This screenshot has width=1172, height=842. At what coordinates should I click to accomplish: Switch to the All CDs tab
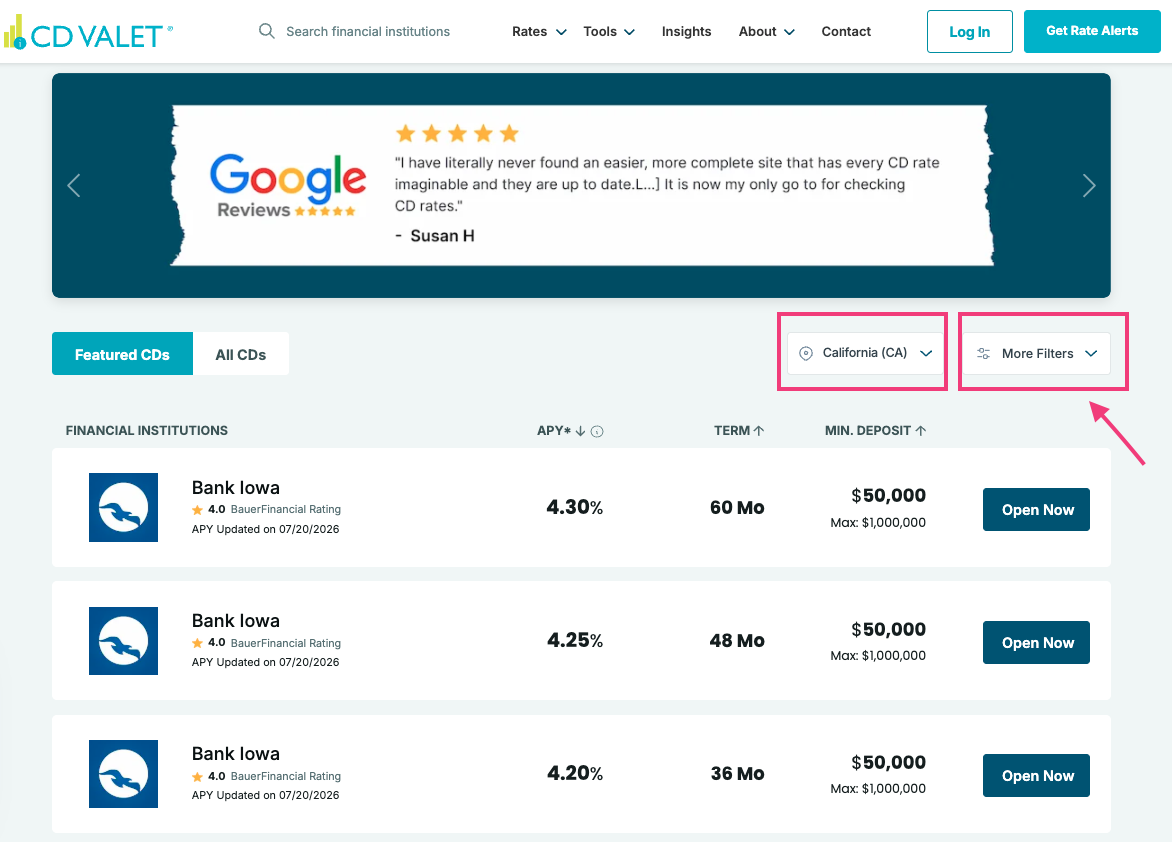(x=241, y=354)
